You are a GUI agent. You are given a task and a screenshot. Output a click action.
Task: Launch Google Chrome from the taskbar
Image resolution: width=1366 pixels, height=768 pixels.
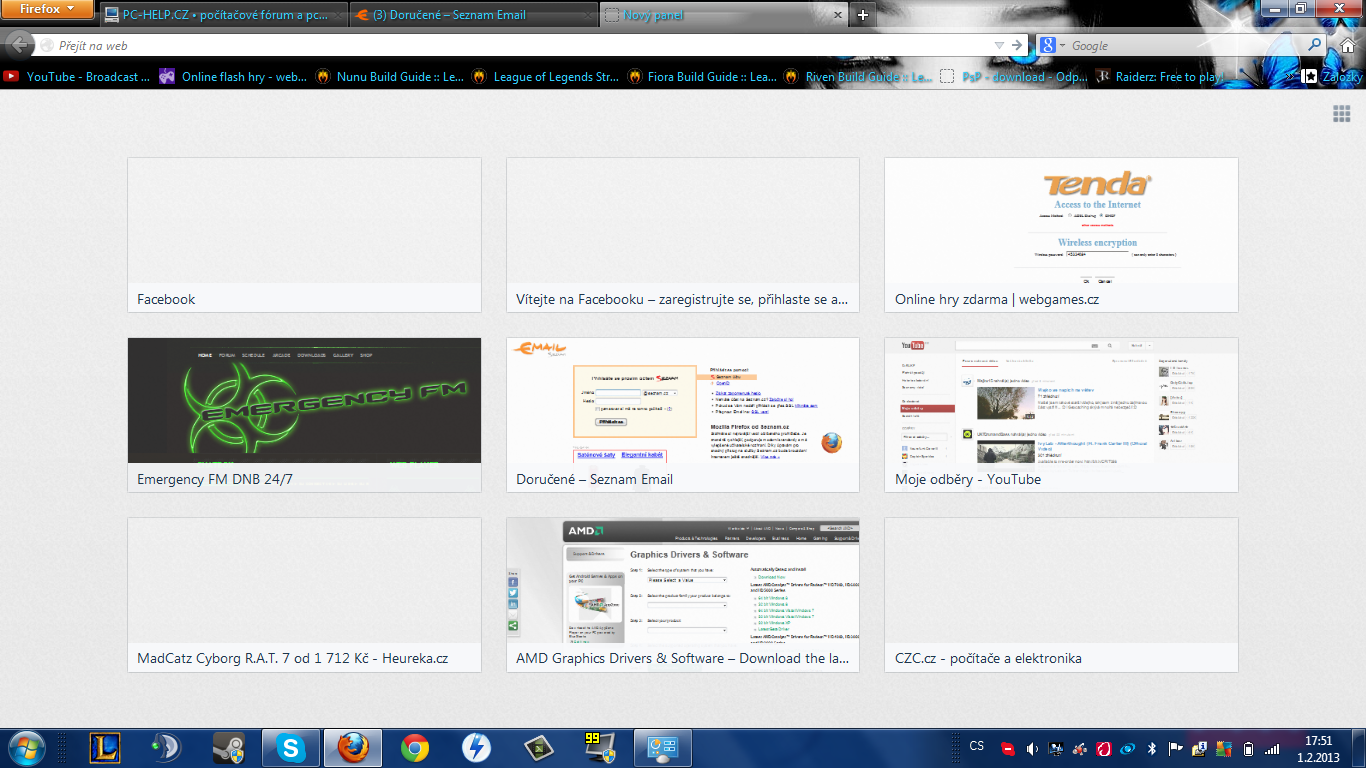click(x=415, y=748)
